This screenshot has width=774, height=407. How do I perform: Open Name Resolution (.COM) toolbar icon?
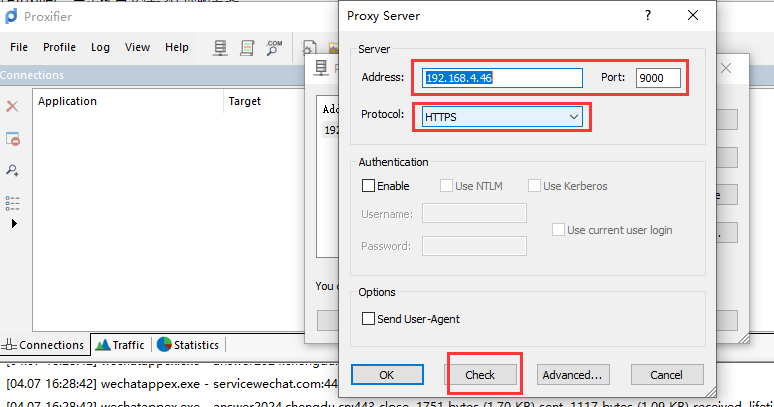click(274, 47)
